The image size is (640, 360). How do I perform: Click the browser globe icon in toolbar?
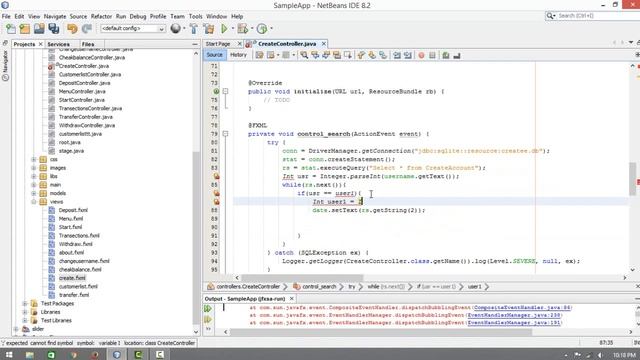176,29
